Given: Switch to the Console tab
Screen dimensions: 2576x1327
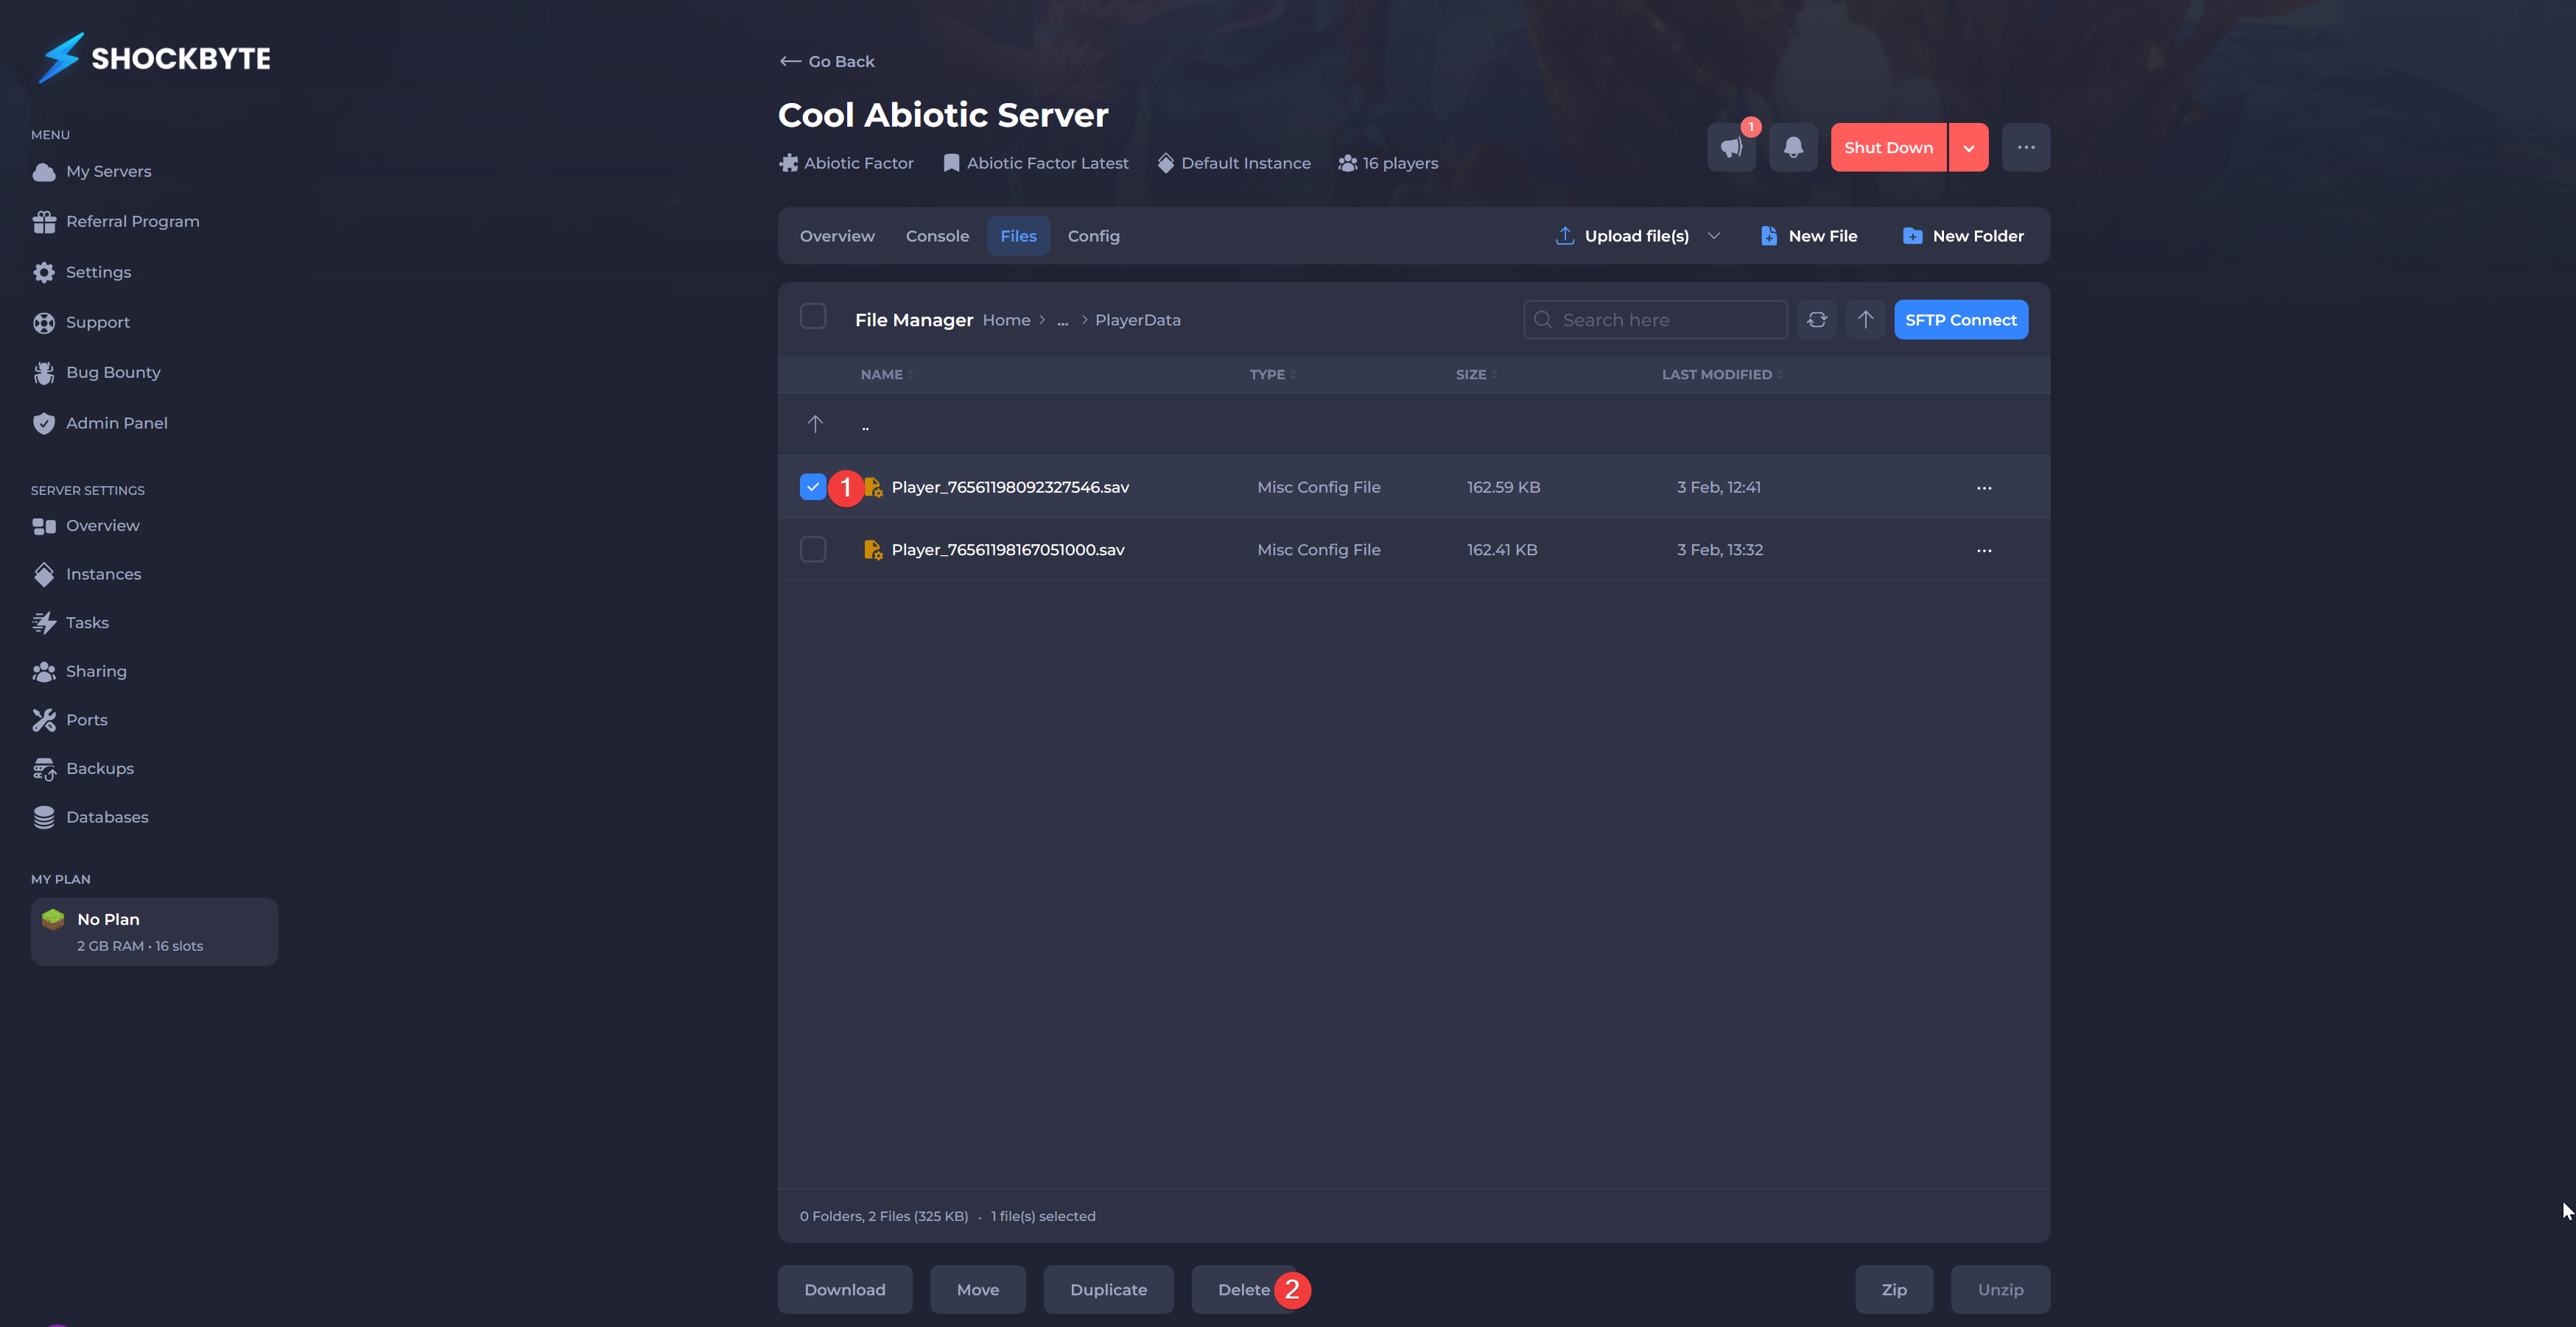Looking at the screenshot, I should point(937,236).
